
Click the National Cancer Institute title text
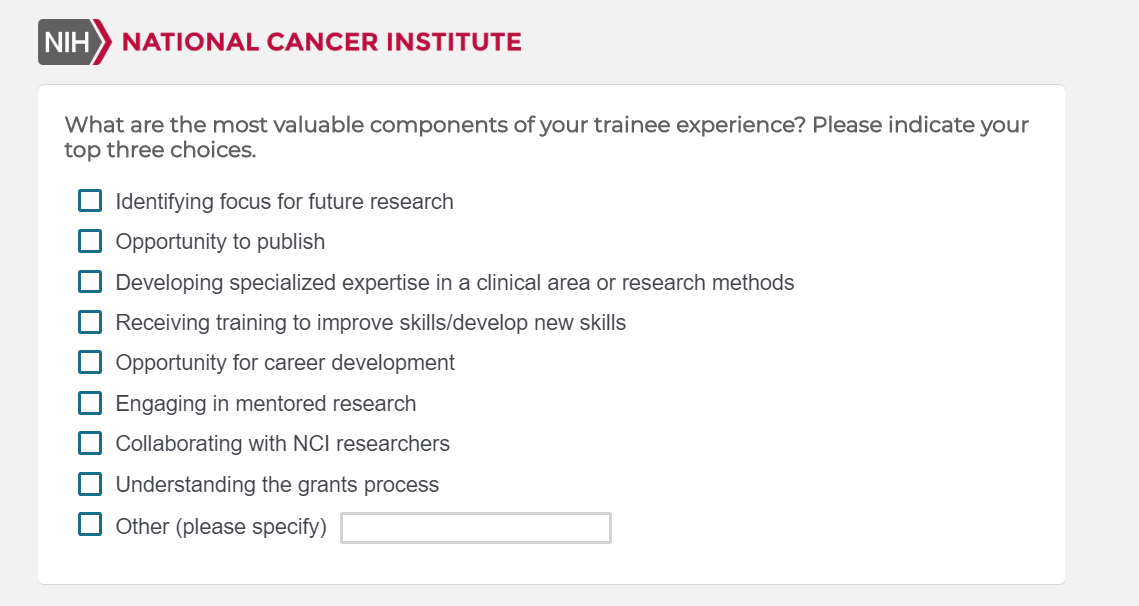tap(321, 42)
